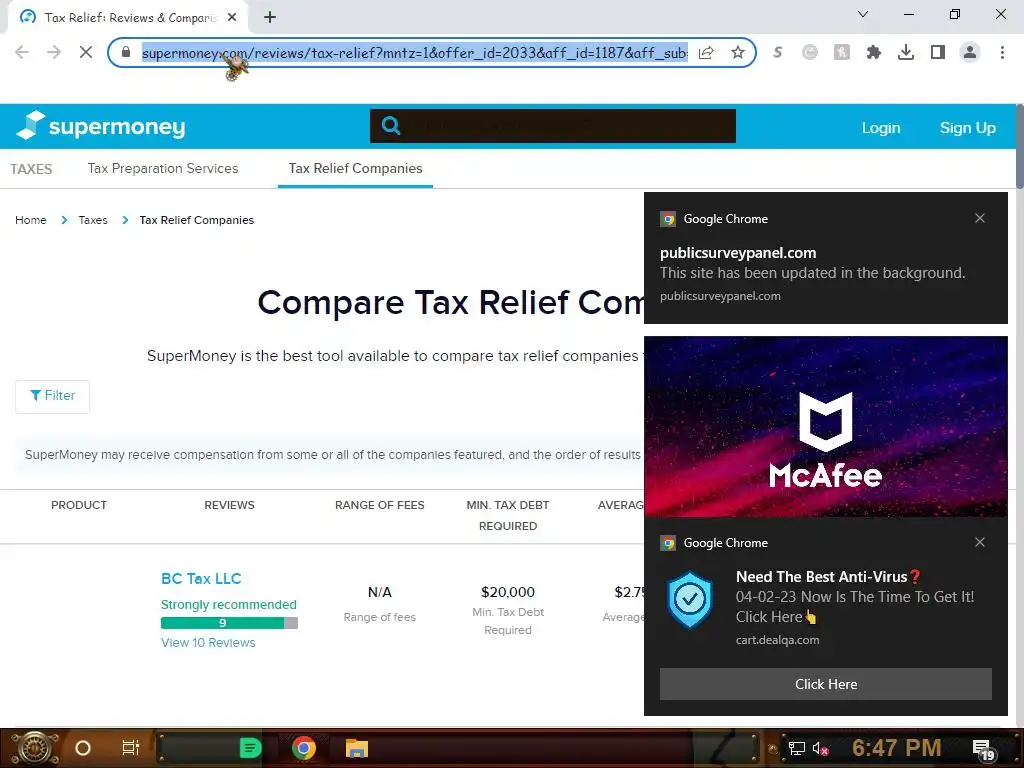Viewport: 1024px width, 768px height.
Task: Click the SuperMoney logo
Action: pyautogui.click(x=101, y=125)
